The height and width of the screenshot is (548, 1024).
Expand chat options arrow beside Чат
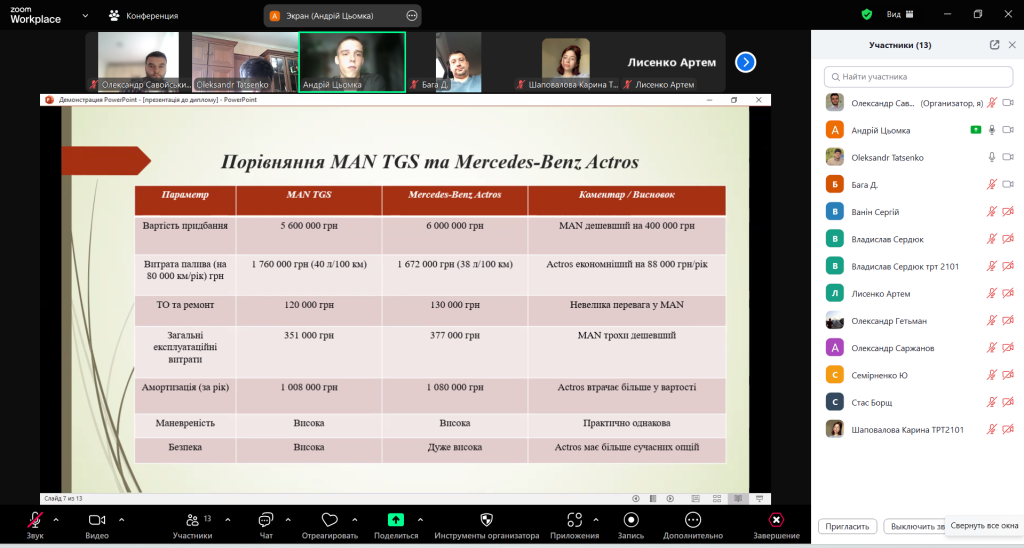pyautogui.click(x=288, y=520)
